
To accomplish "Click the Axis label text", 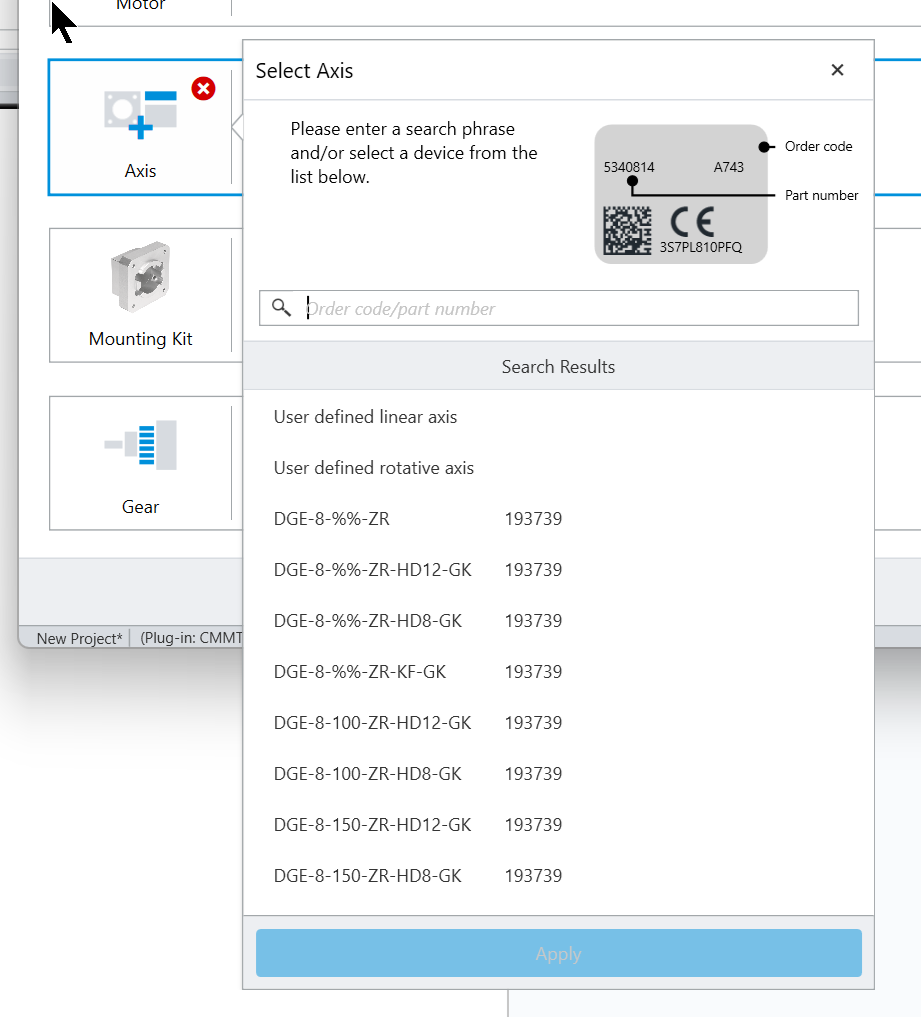I will click(140, 171).
